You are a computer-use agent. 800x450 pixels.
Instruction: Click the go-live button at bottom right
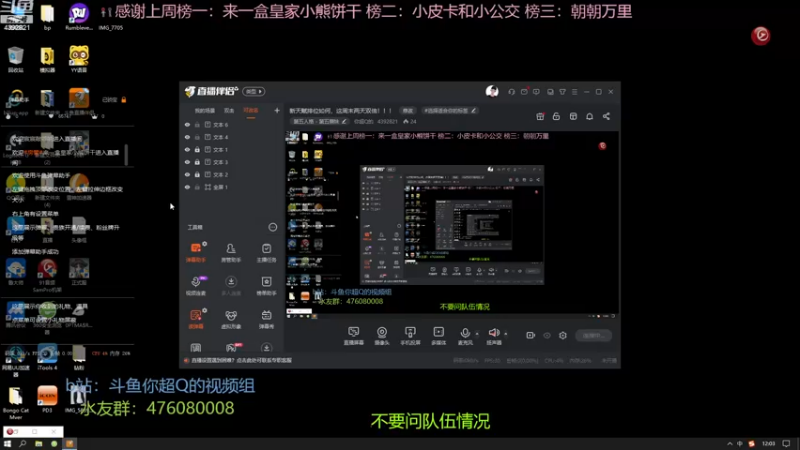(594, 335)
